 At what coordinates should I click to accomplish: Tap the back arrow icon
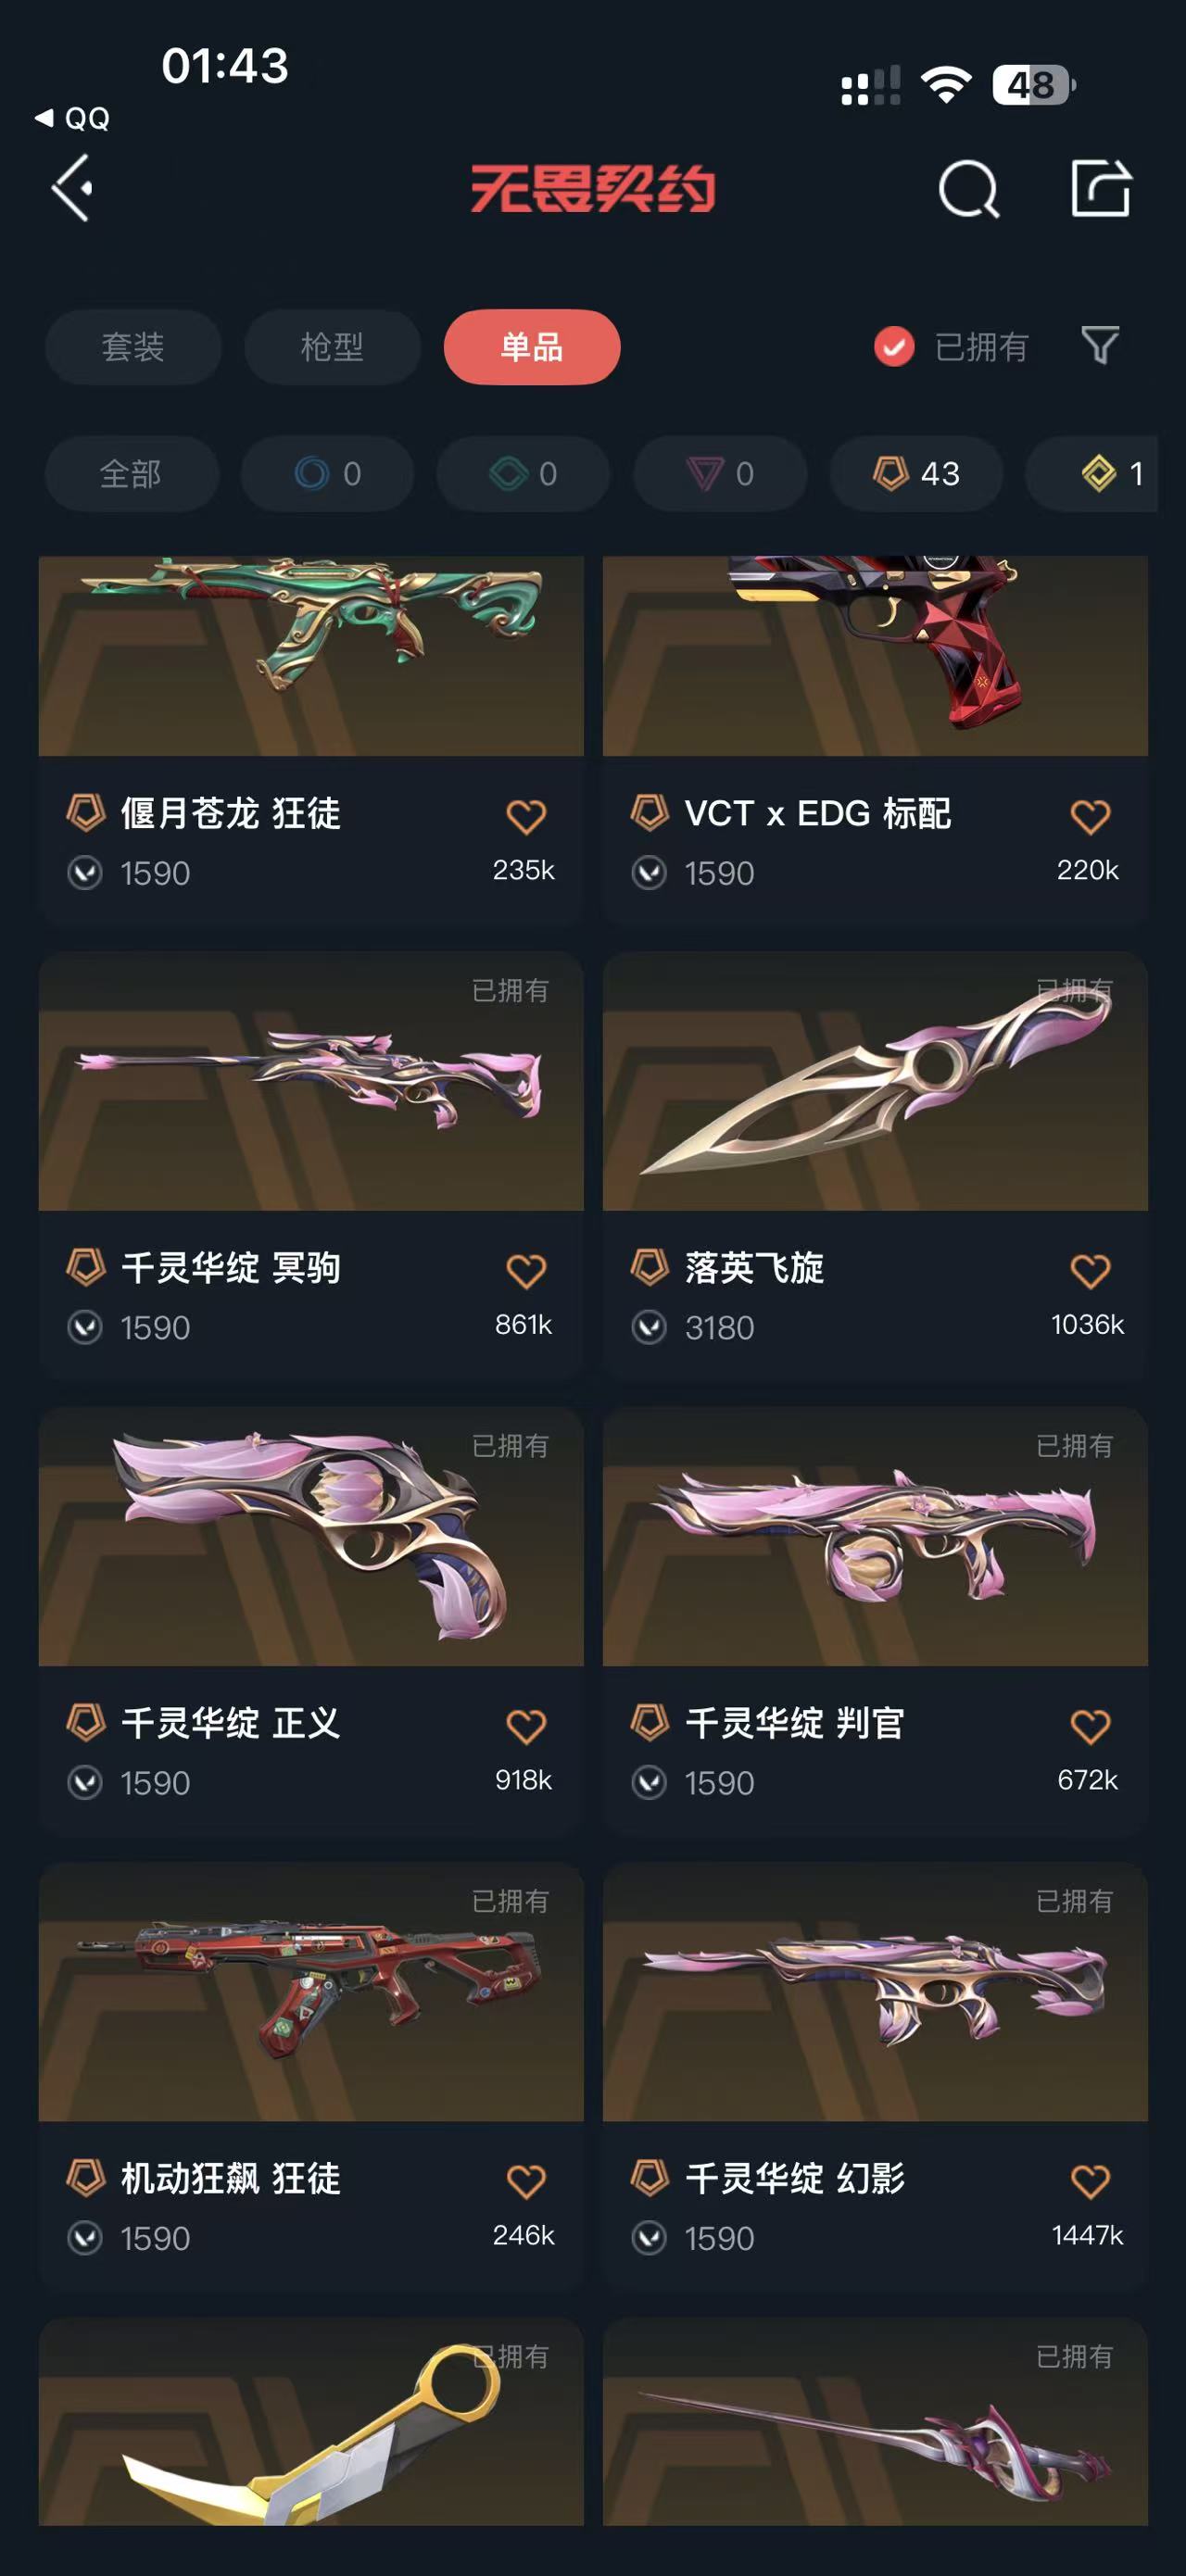point(73,187)
